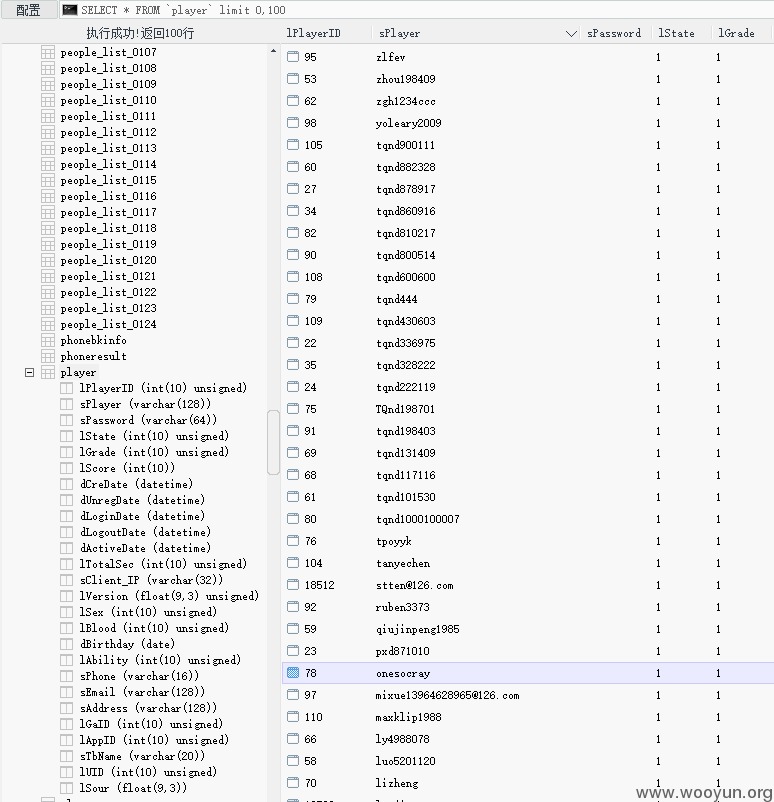Screen dimensions: 774x802
Task: Collapse the player table node
Action: 30,372
